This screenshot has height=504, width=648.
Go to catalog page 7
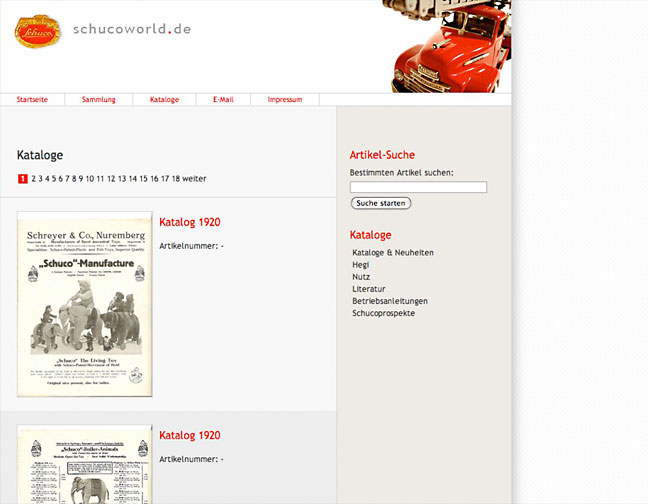point(67,179)
